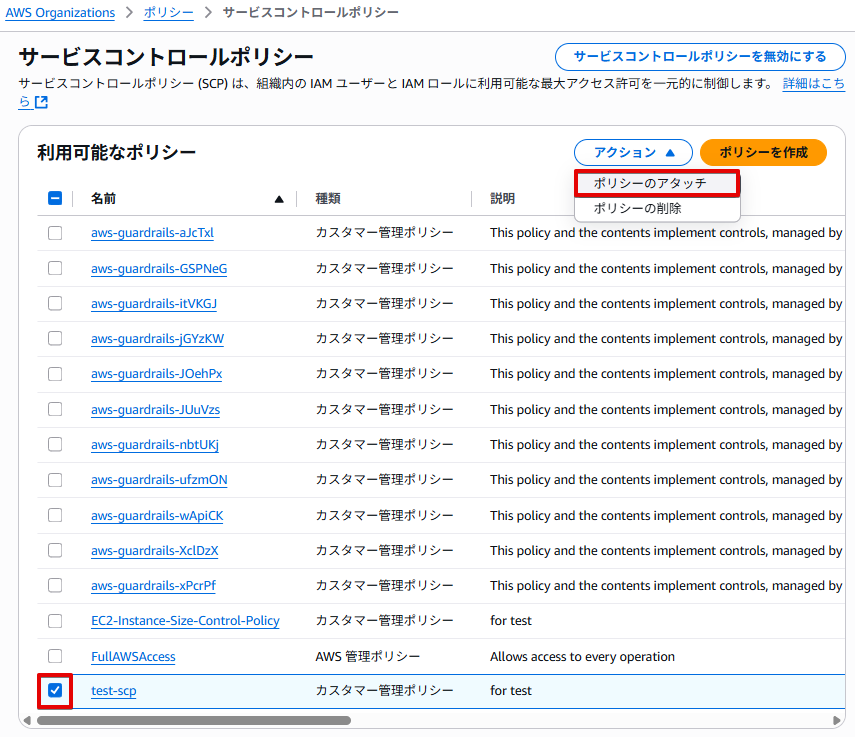
Task: Check the aws-guardrails-jGYzKW row checkbox
Action: coord(55,339)
